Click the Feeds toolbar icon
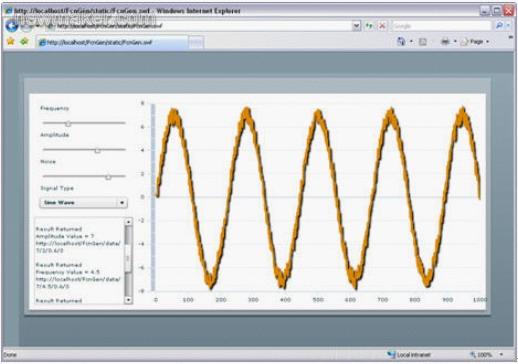Screen dimensions: 518x364 click(423, 42)
